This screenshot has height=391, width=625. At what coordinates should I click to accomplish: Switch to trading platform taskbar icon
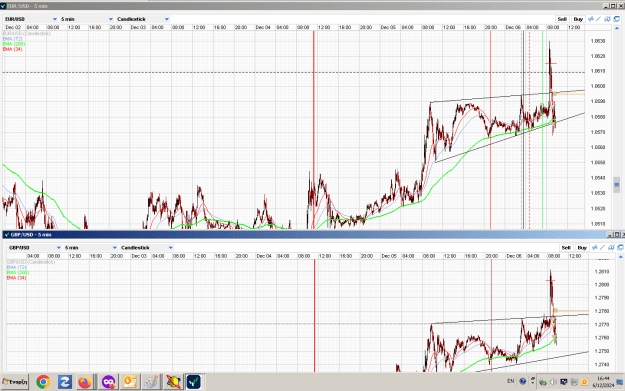[194, 382]
